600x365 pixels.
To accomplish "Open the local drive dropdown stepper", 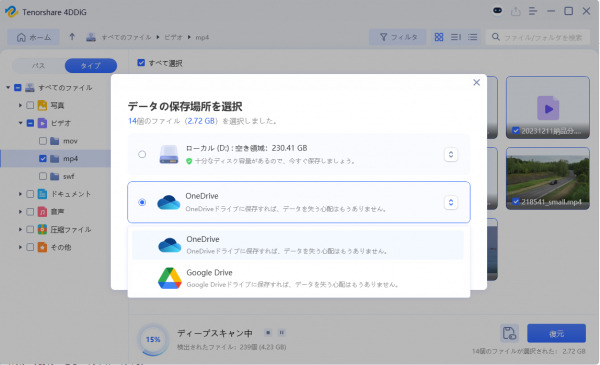I will coord(451,154).
